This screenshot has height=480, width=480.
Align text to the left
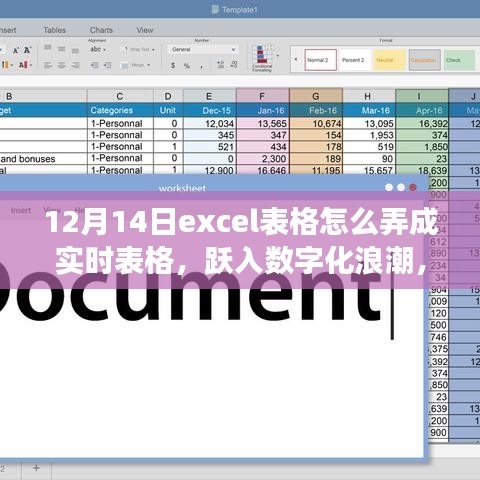click(x=48, y=65)
